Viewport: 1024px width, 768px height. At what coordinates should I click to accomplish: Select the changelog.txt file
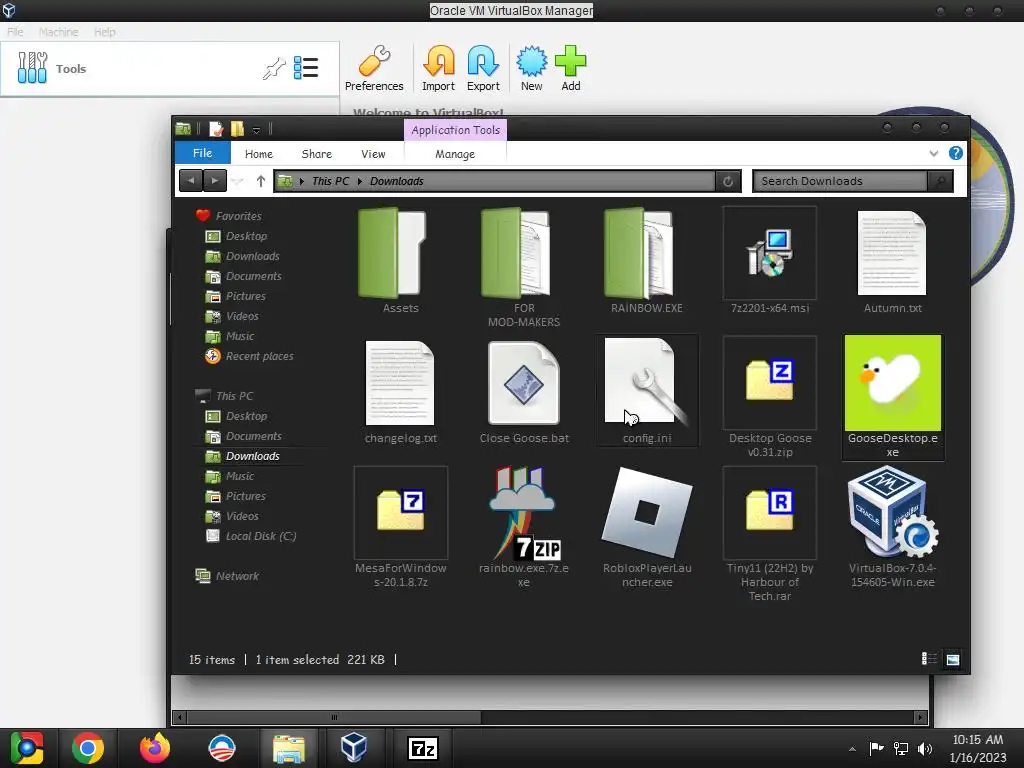coord(400,392)
